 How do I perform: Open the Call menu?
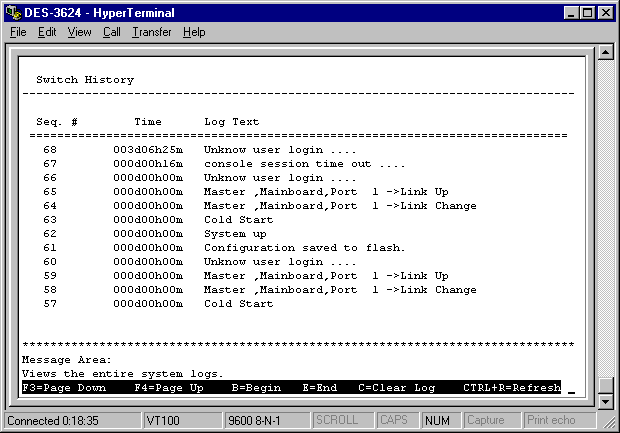(111, 32)
